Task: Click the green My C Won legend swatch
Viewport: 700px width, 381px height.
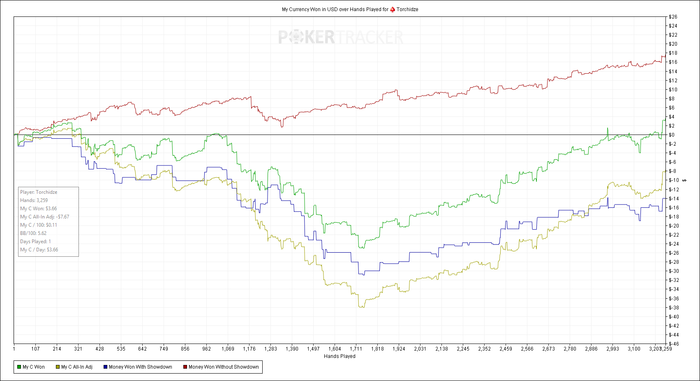Action: [19, 367]
